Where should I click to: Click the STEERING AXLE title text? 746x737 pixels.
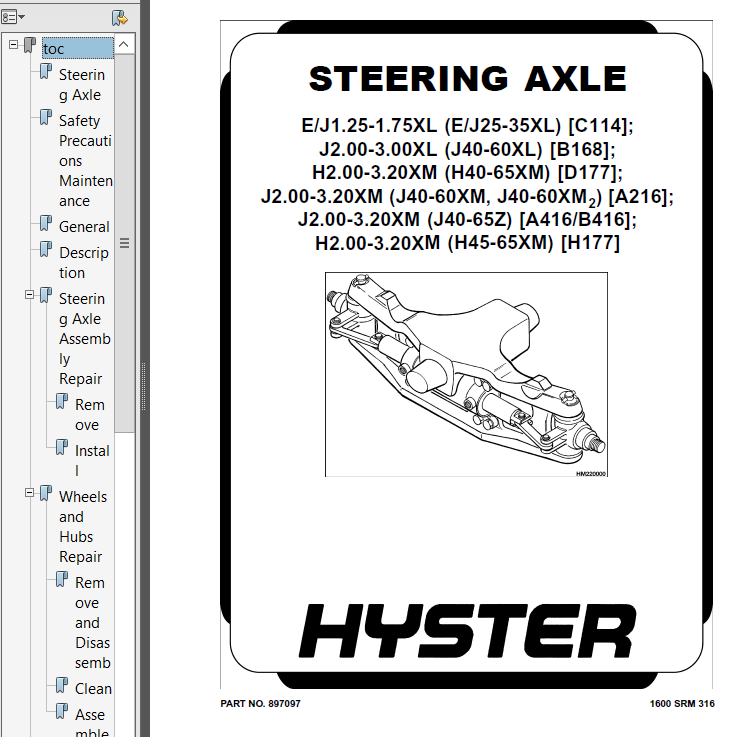point(467,79)
